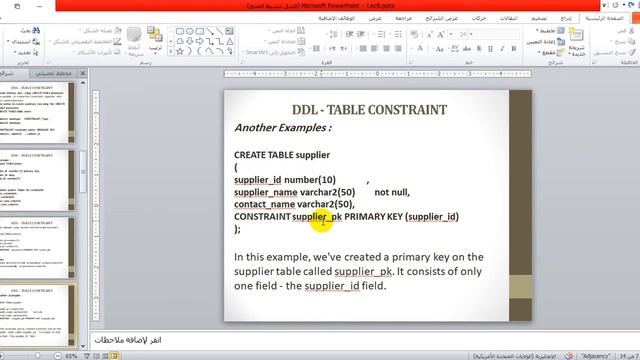Open Select (تحديد) dropdown
640x360 pixels.
26,53
